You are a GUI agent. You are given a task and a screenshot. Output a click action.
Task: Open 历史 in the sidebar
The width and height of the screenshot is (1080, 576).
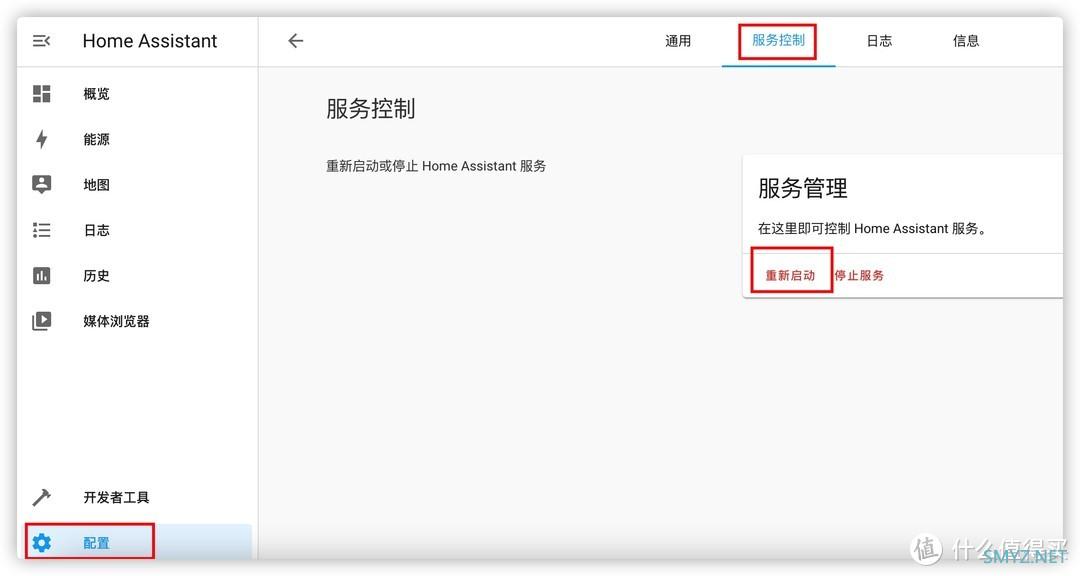coord(96,276)
